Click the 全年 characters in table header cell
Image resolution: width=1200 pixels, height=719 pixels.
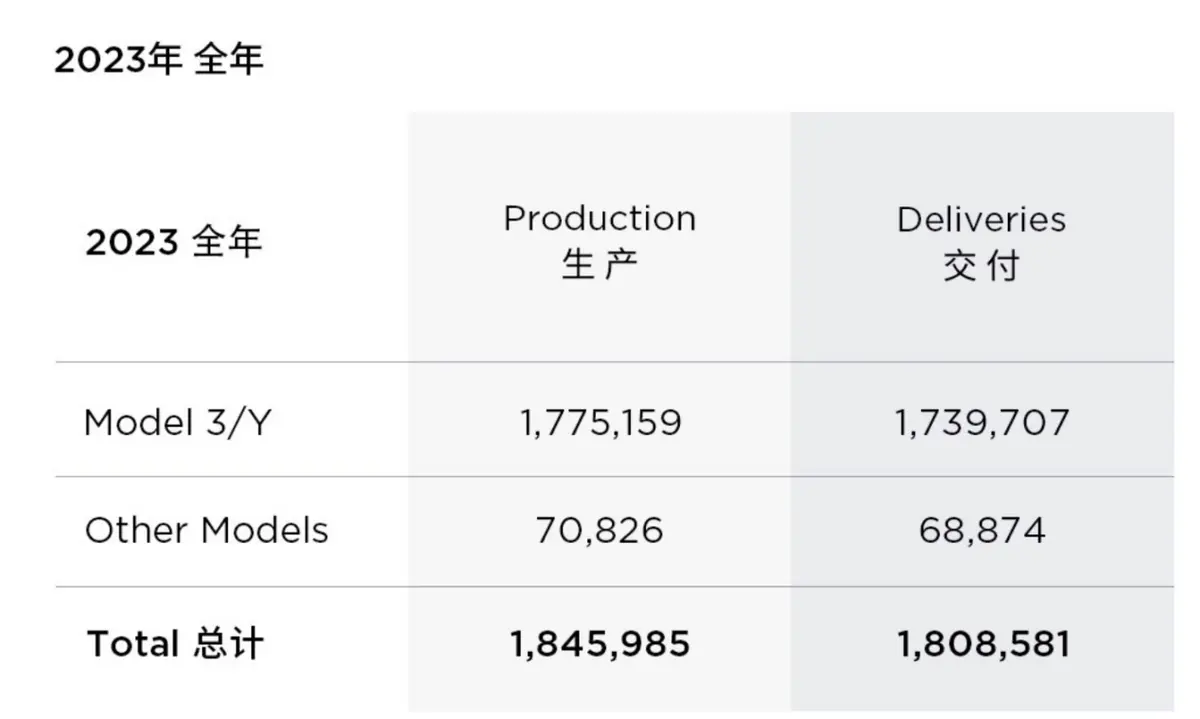(227, 242)
